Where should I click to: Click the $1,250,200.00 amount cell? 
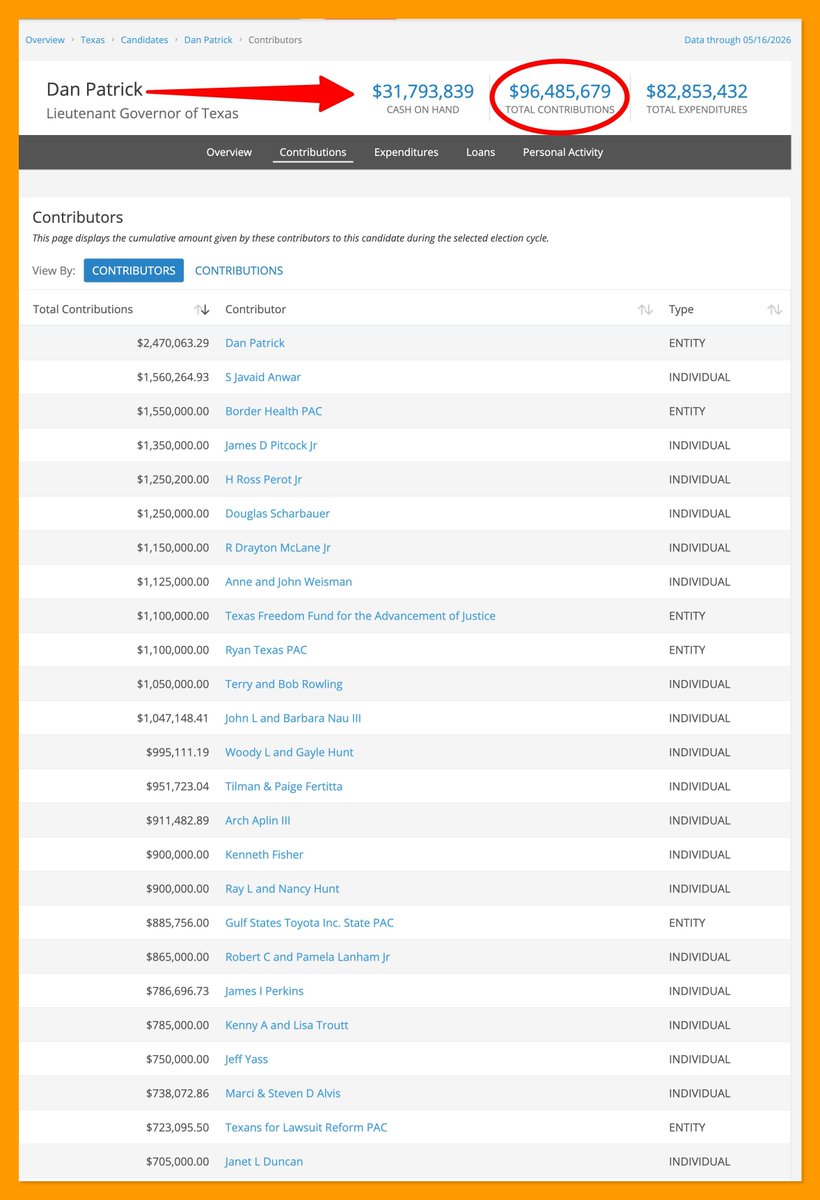click(173, 479)
